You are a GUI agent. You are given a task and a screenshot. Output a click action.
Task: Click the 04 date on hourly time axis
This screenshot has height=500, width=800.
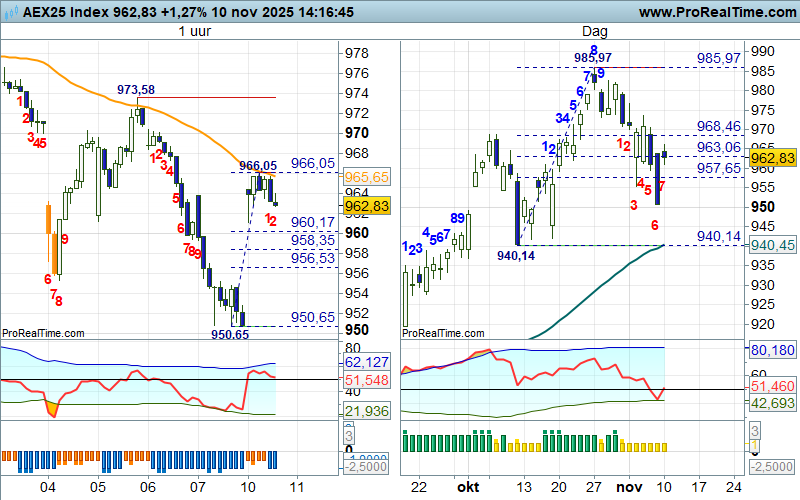pos(47,487)
